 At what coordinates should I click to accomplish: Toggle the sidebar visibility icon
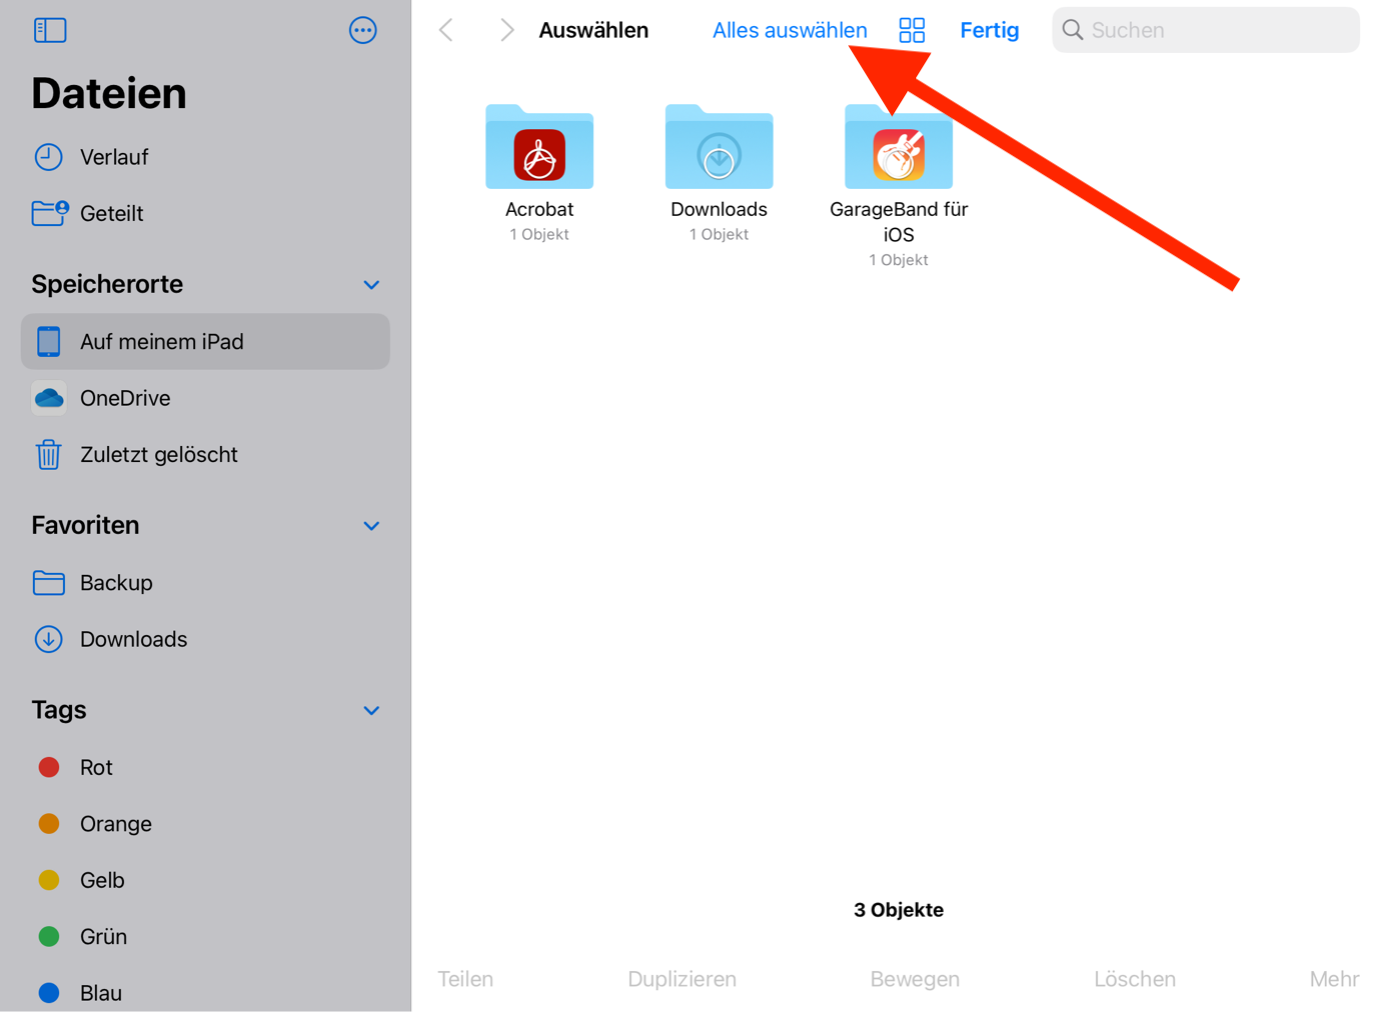50,30
